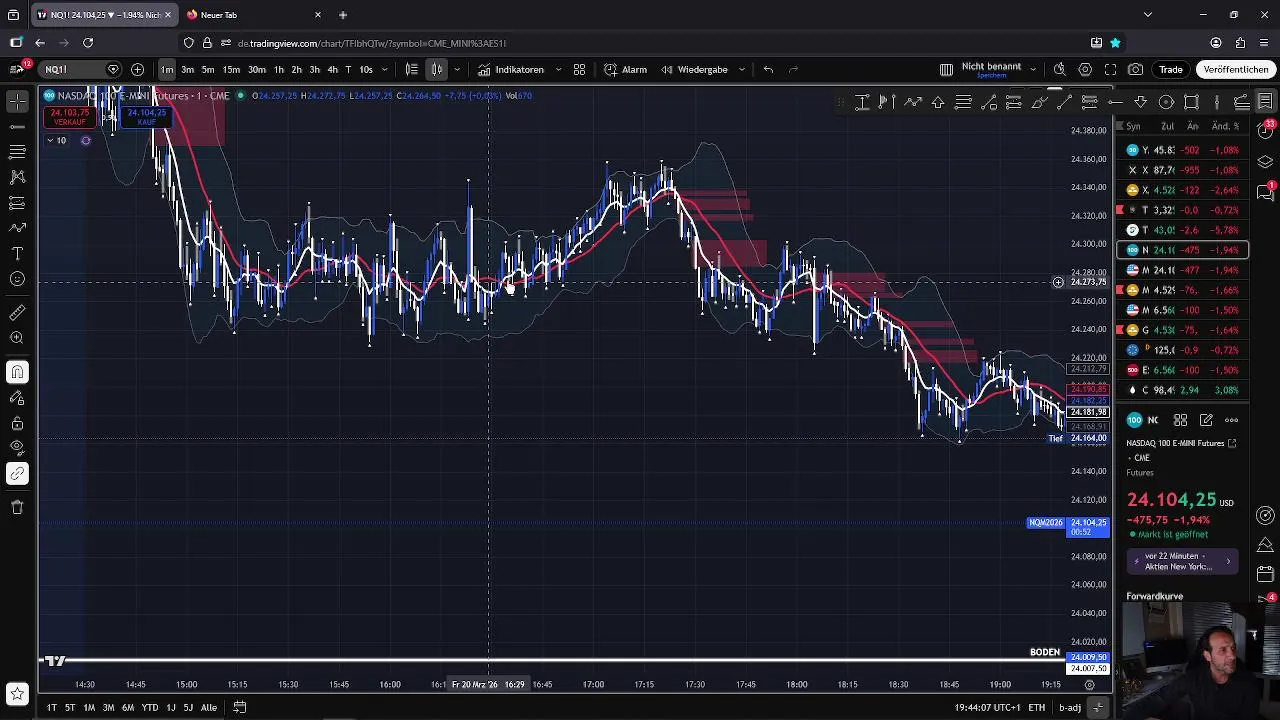This screenshot has height=720, width=1280.
Task: Select the flag marker tool in floating toolbar
Action: pyautogui.click(x=886, y=102)
